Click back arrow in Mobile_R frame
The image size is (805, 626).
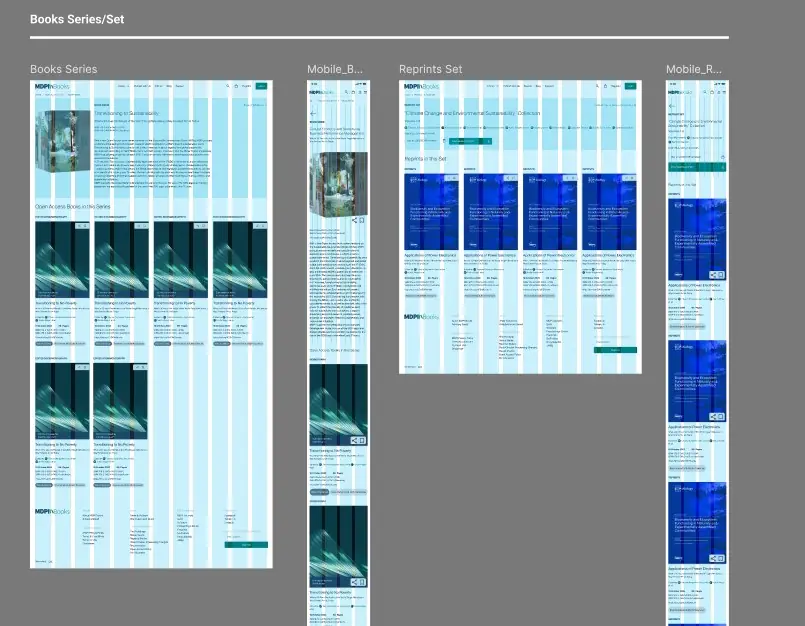point(672,106)
